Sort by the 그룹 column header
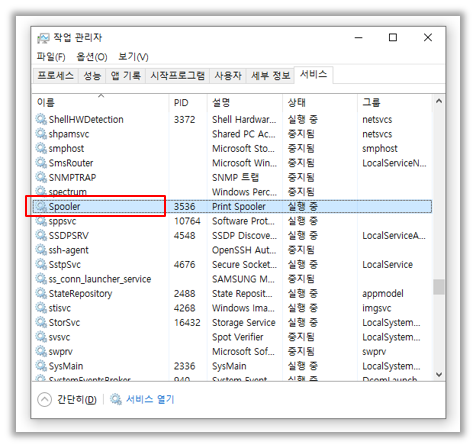 pyautogui.click(x=395, y=102)
